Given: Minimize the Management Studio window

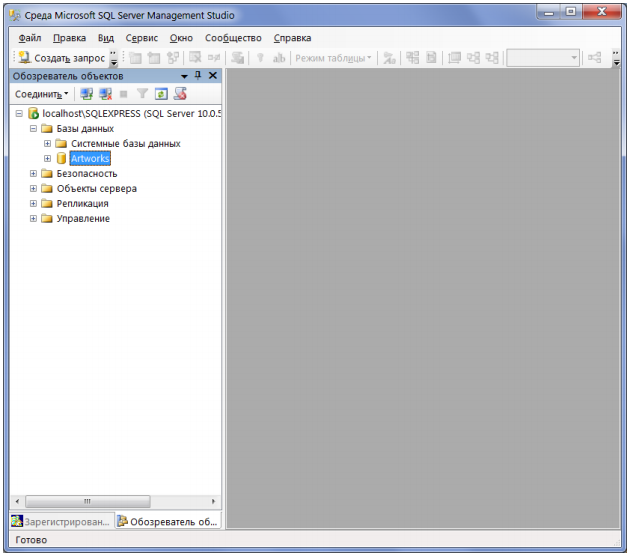Looking at the screenshot, I should 548,12.
